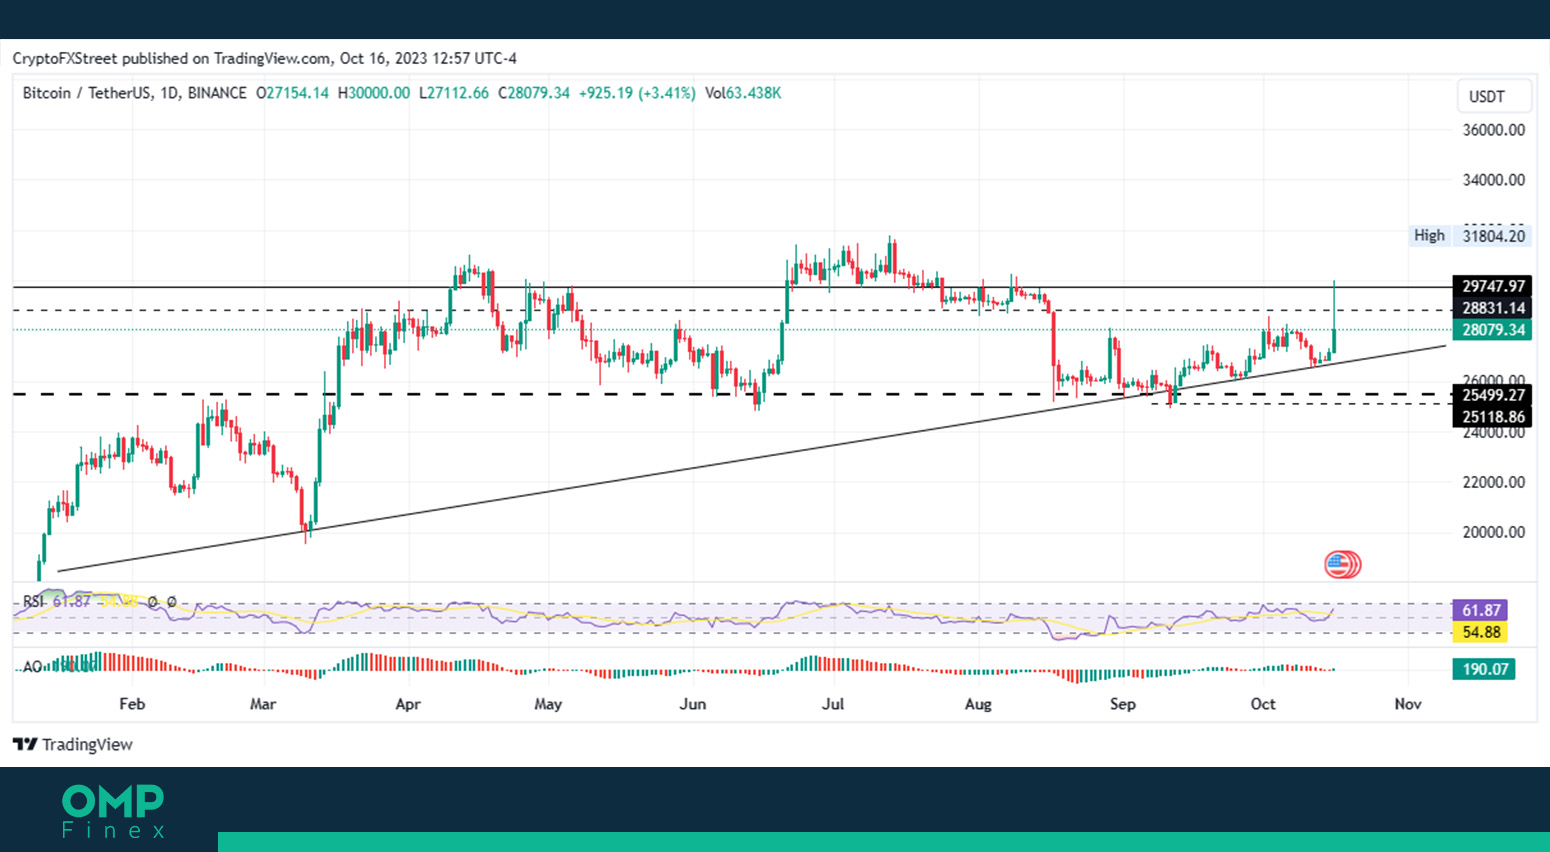
Task: Click the Nov label on time axis
Action: pyautogui.click(x=1408, y=704)
